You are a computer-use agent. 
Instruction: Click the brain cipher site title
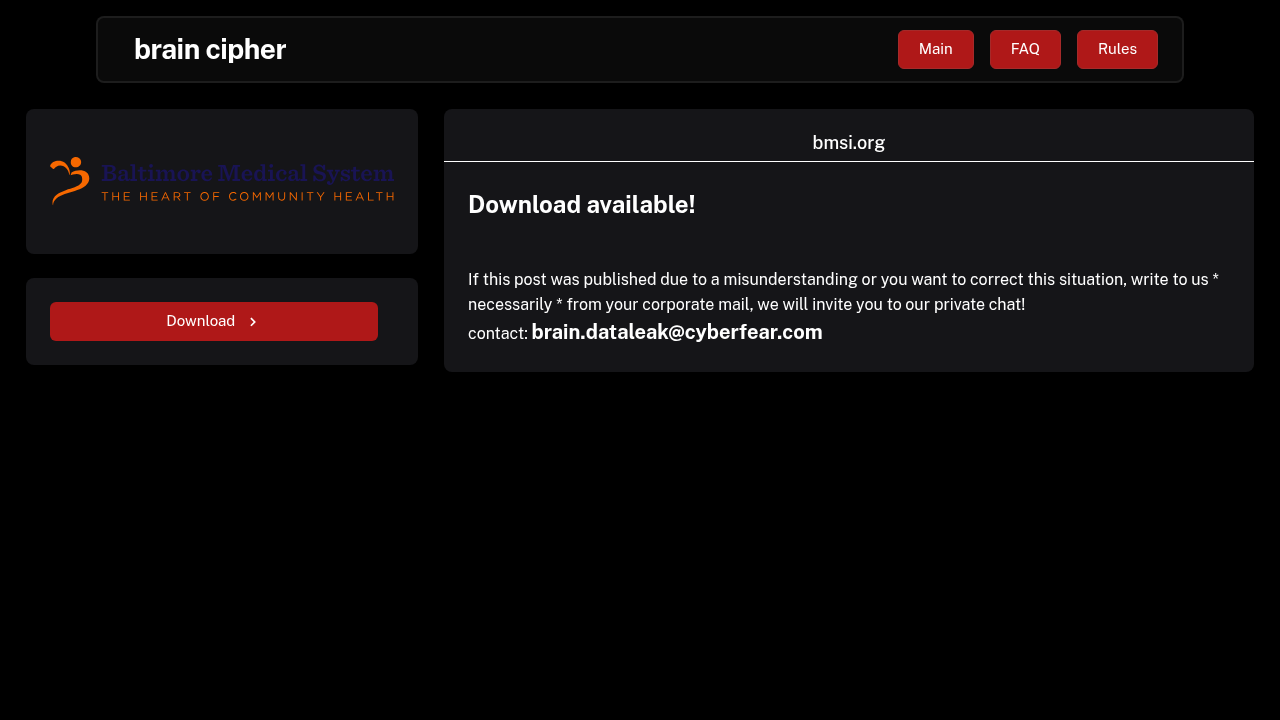coord(210,49)
